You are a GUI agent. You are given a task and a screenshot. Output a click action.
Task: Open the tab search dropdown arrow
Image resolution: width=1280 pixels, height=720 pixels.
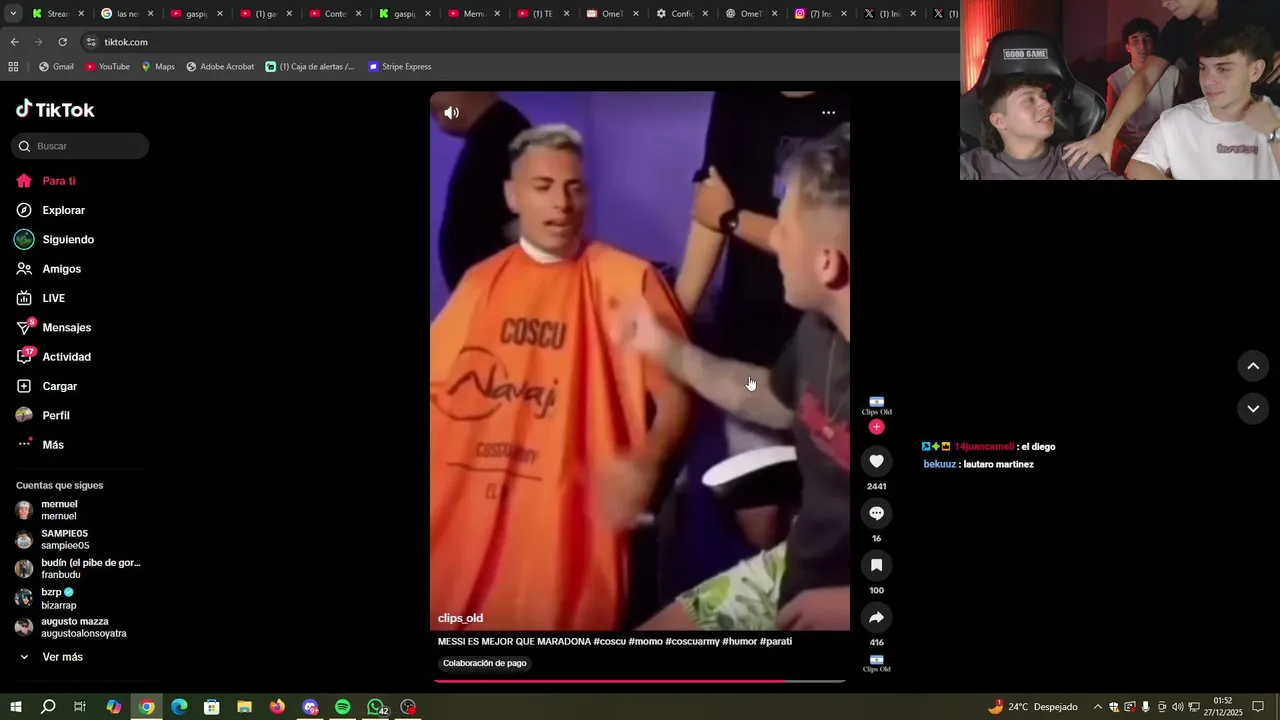point(13,14)
